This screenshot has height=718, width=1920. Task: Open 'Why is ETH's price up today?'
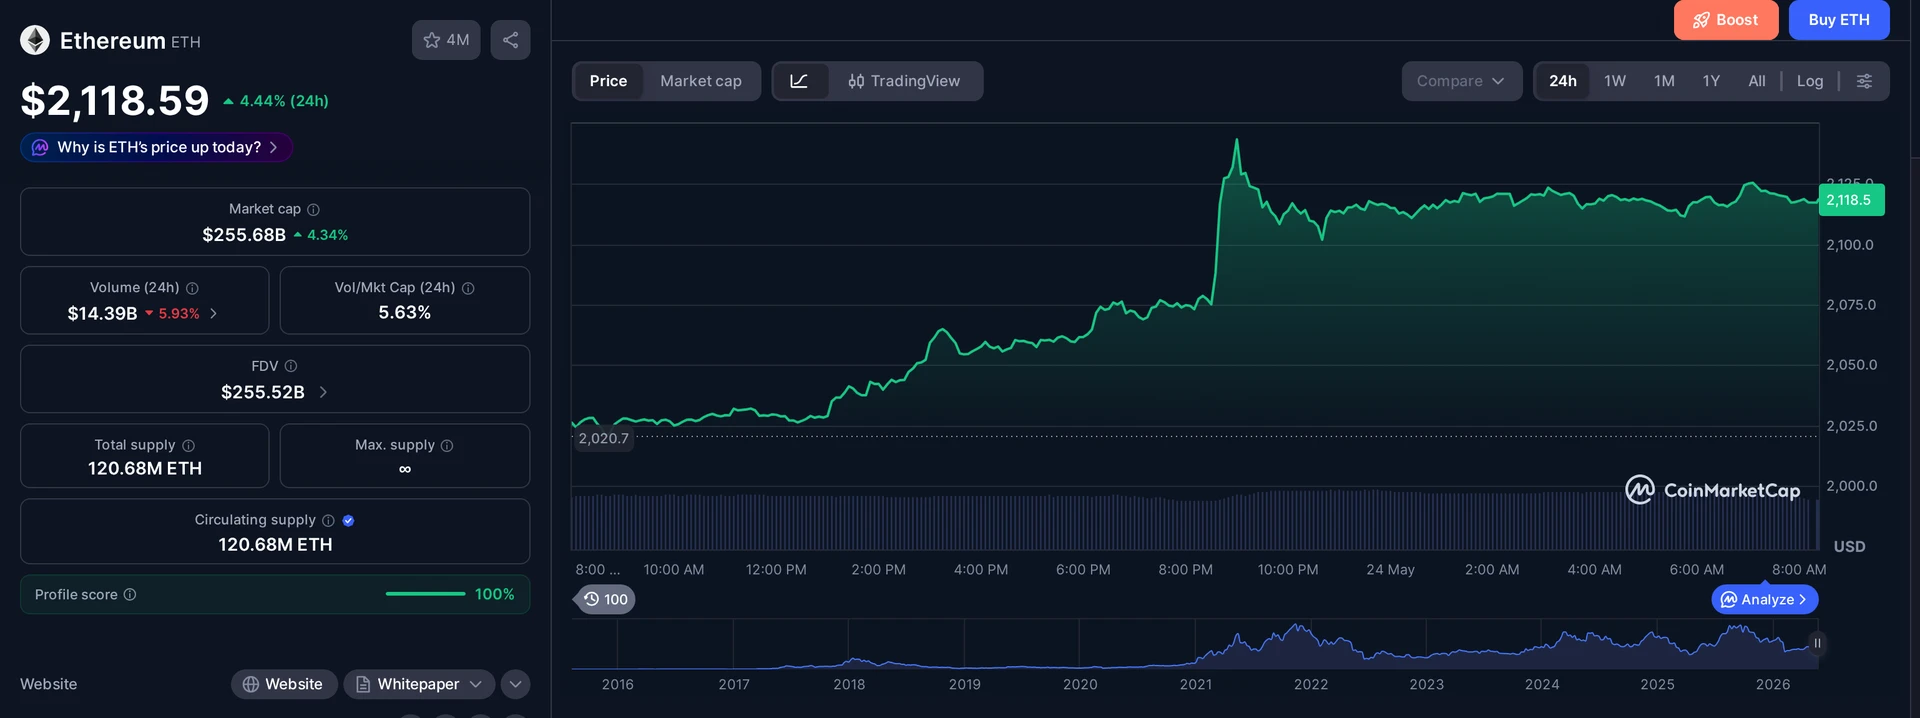click(x=157, y=147)
